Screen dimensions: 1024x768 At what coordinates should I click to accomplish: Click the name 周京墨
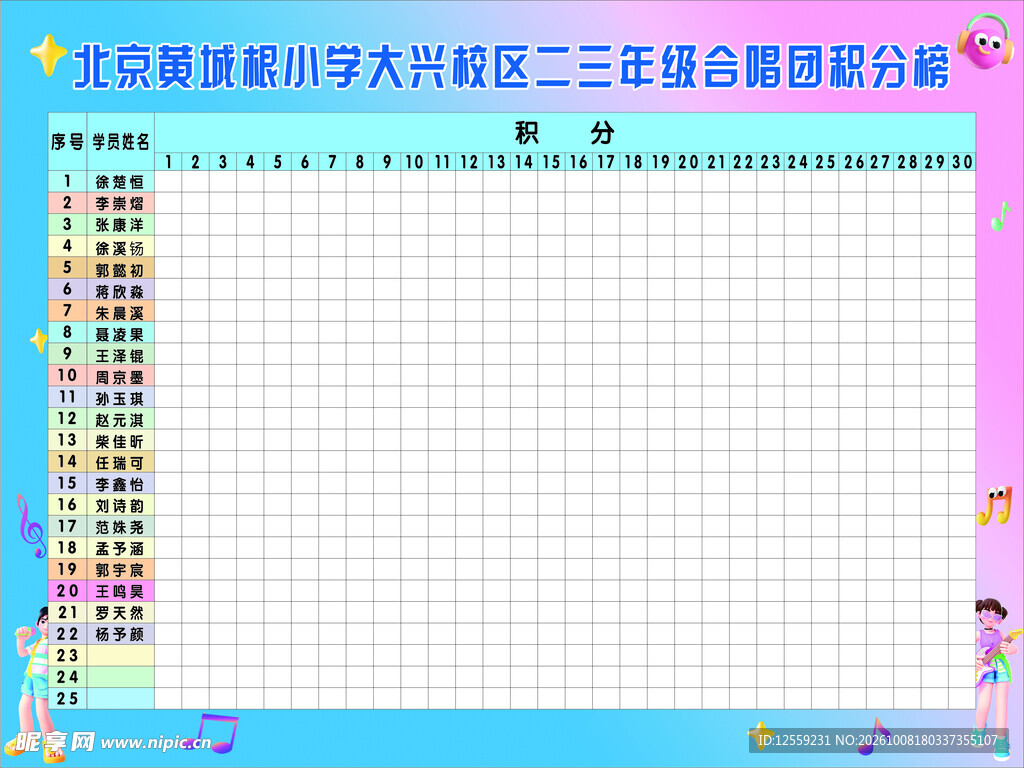[x=120, y=377]
